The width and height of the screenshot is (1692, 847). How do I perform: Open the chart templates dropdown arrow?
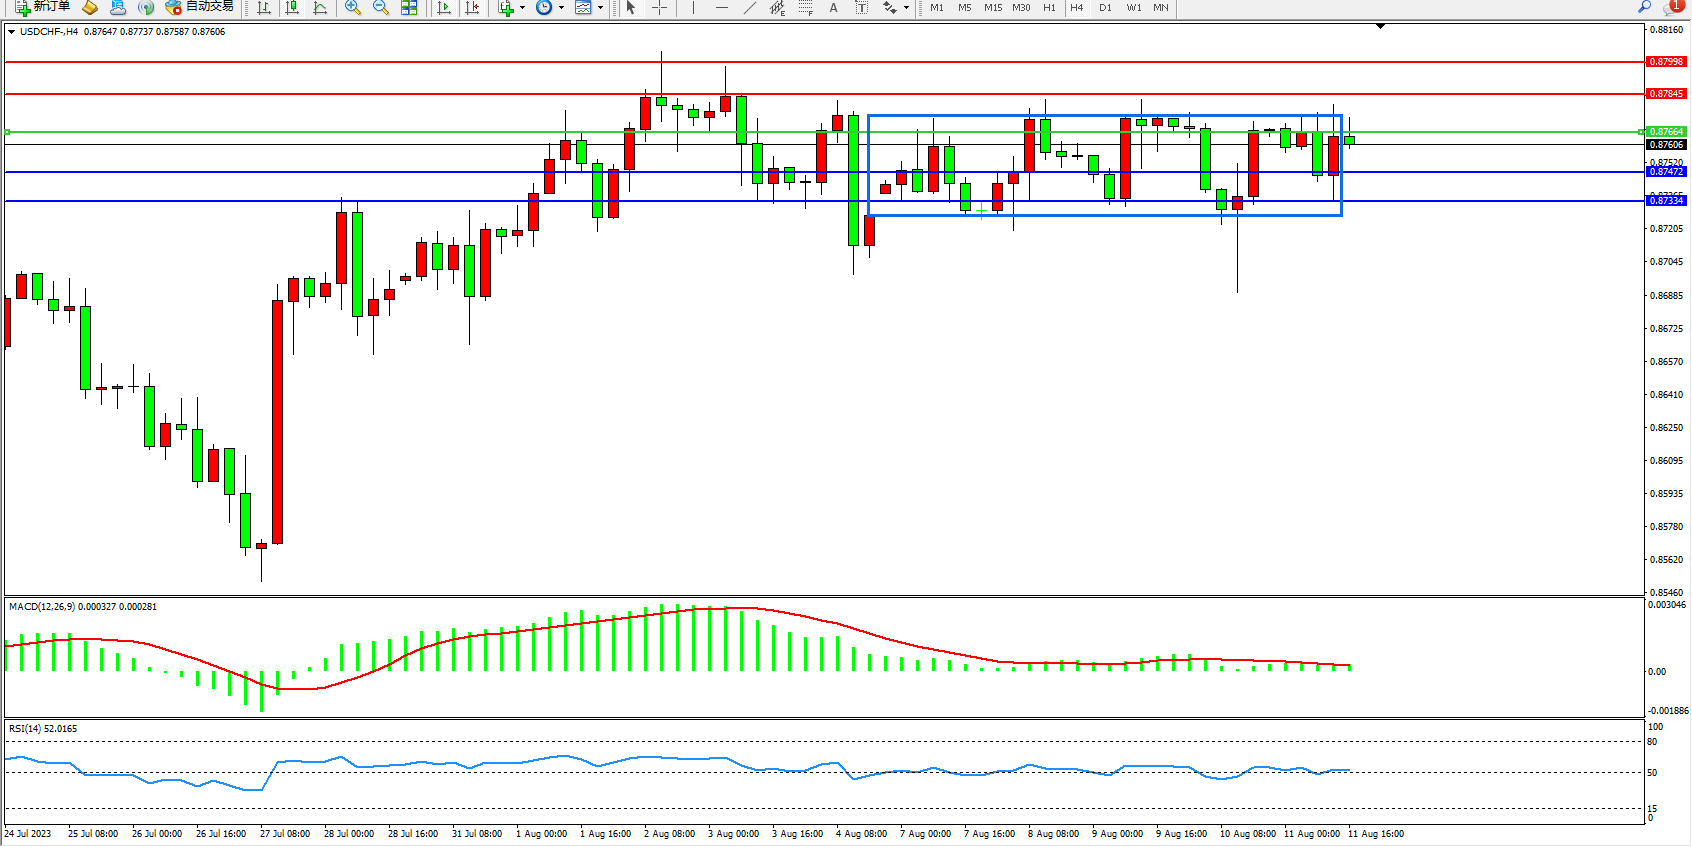pos(600,8)
